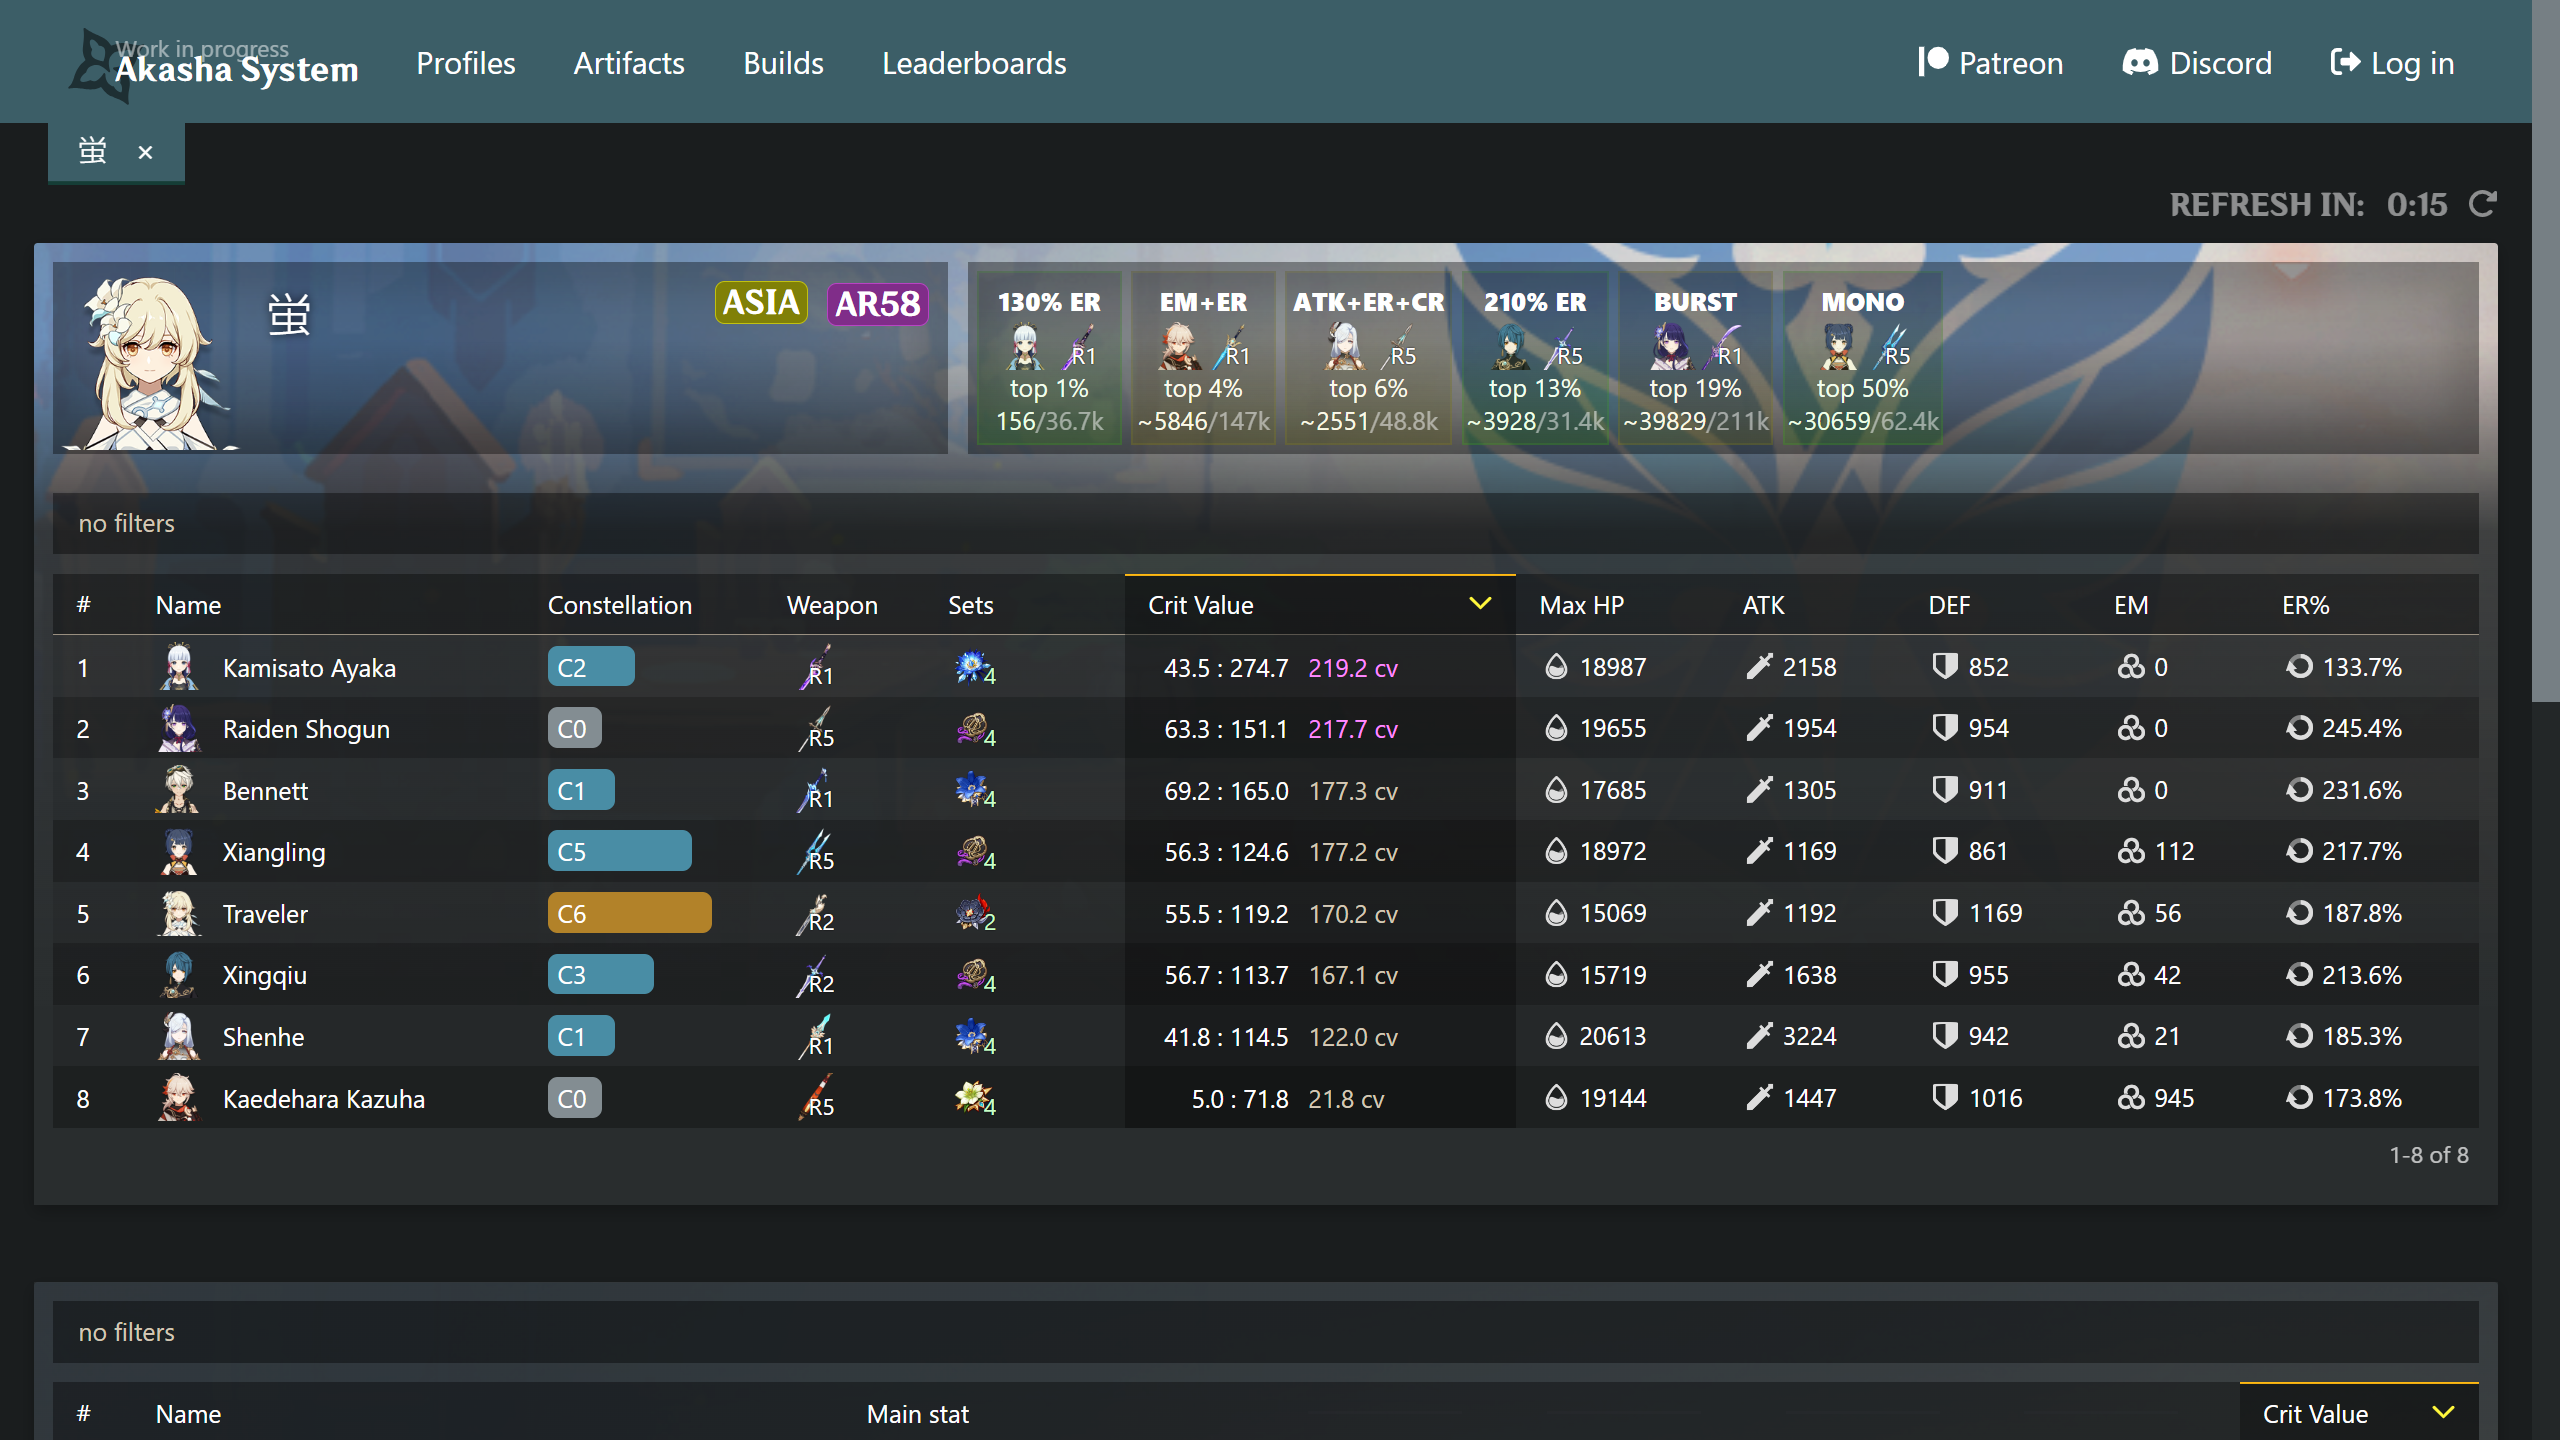Sort by Constellation column header
The image size is (2560, 1440).
click(x=619, y=605)
